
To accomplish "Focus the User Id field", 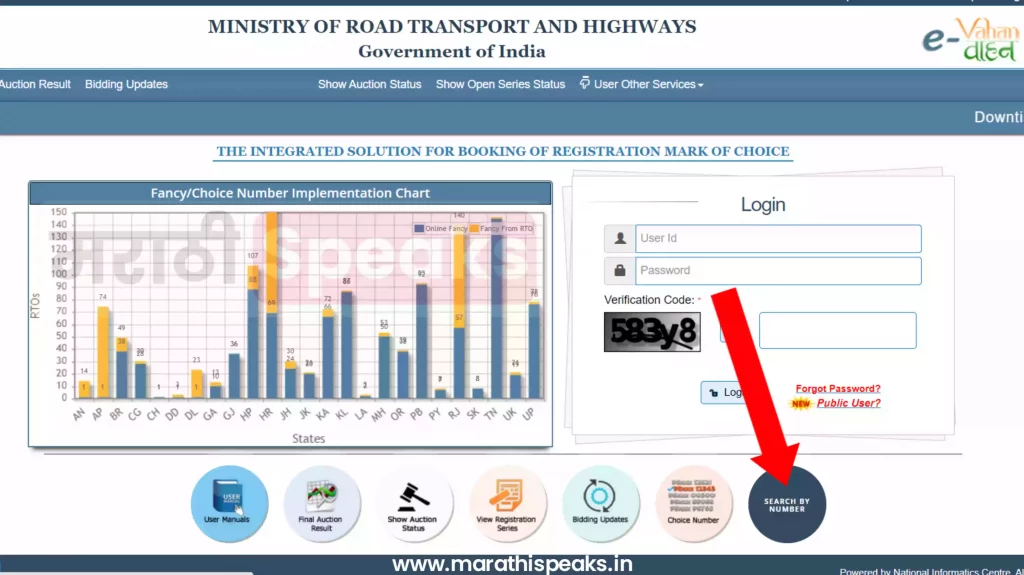I will 778,238.
